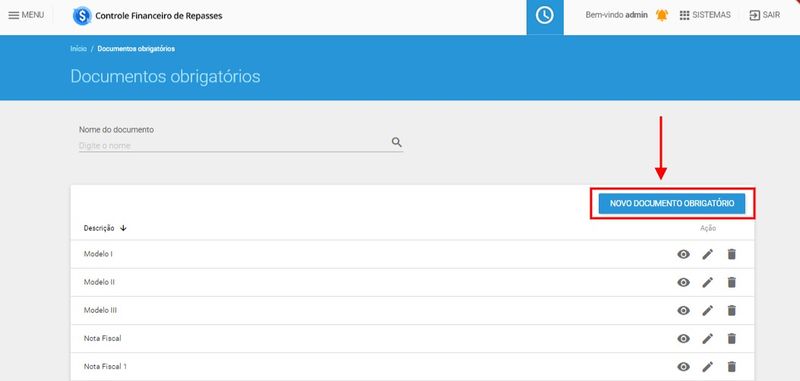Image resolution: width=800 pixels, height=381 pixels.
Task: Delete Nota Fiscal 1 with trash icon
Action: tap(732, 366)
